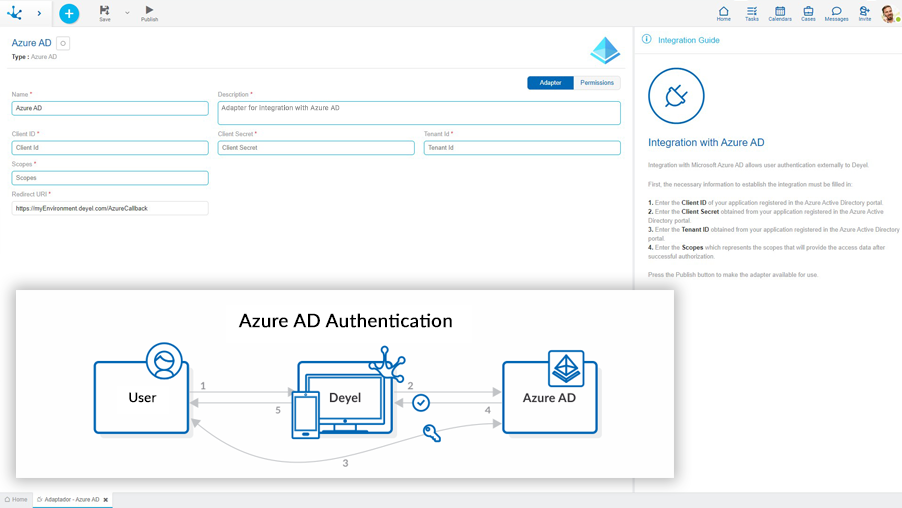Click the Scopes input field

pyautogui.click(x=110, y=178)
